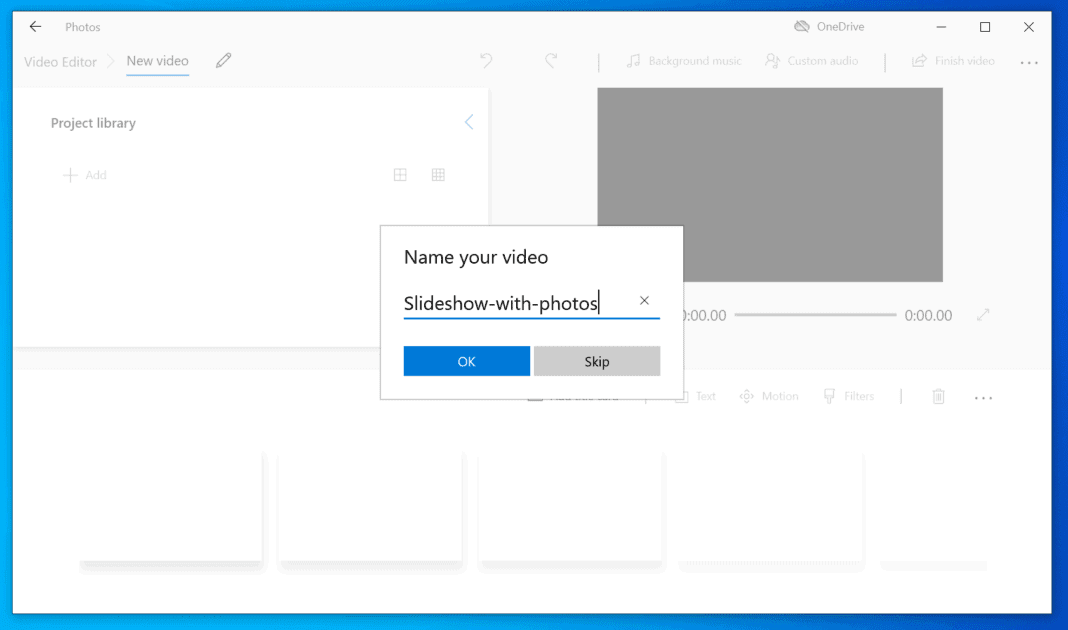1068x630 pixels.
Task: Select the Filters tool
Action: (x=849, y=396)
